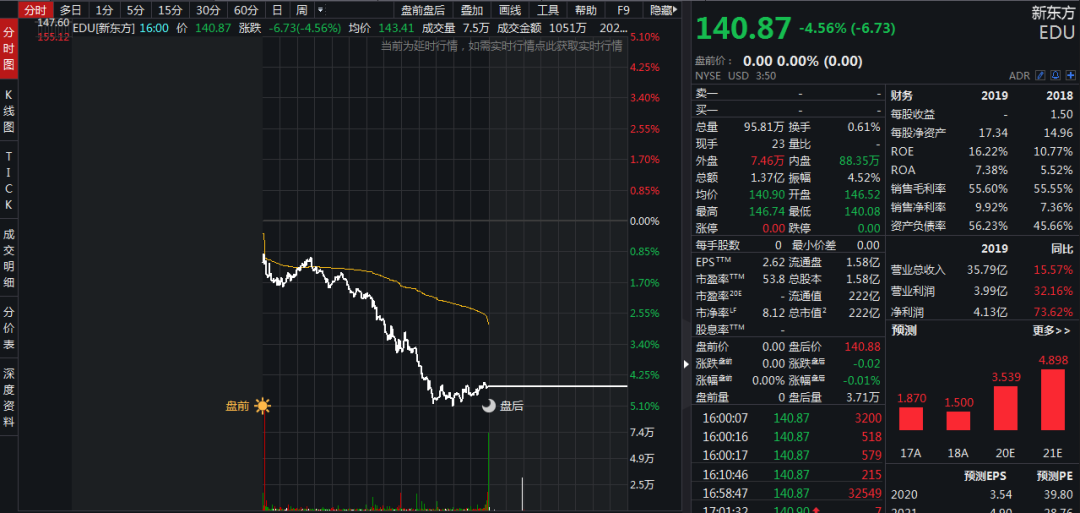Click the 16:00:07 trade row
The height and width of the screenshot is (513, 1080).
(x=789, y=417)
